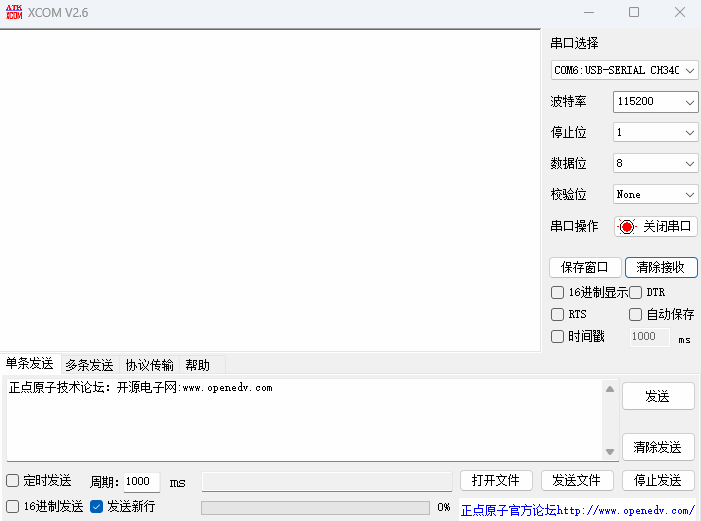Click the 保存窗口 save window button

pyautogui.click(x=585, y=267)
